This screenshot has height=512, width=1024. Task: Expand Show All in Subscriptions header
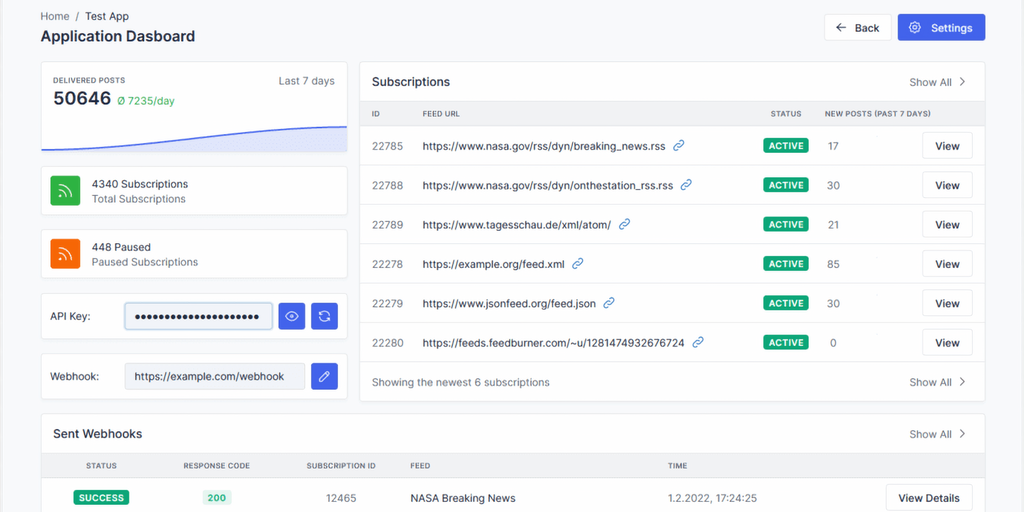[x=937, y=82]
